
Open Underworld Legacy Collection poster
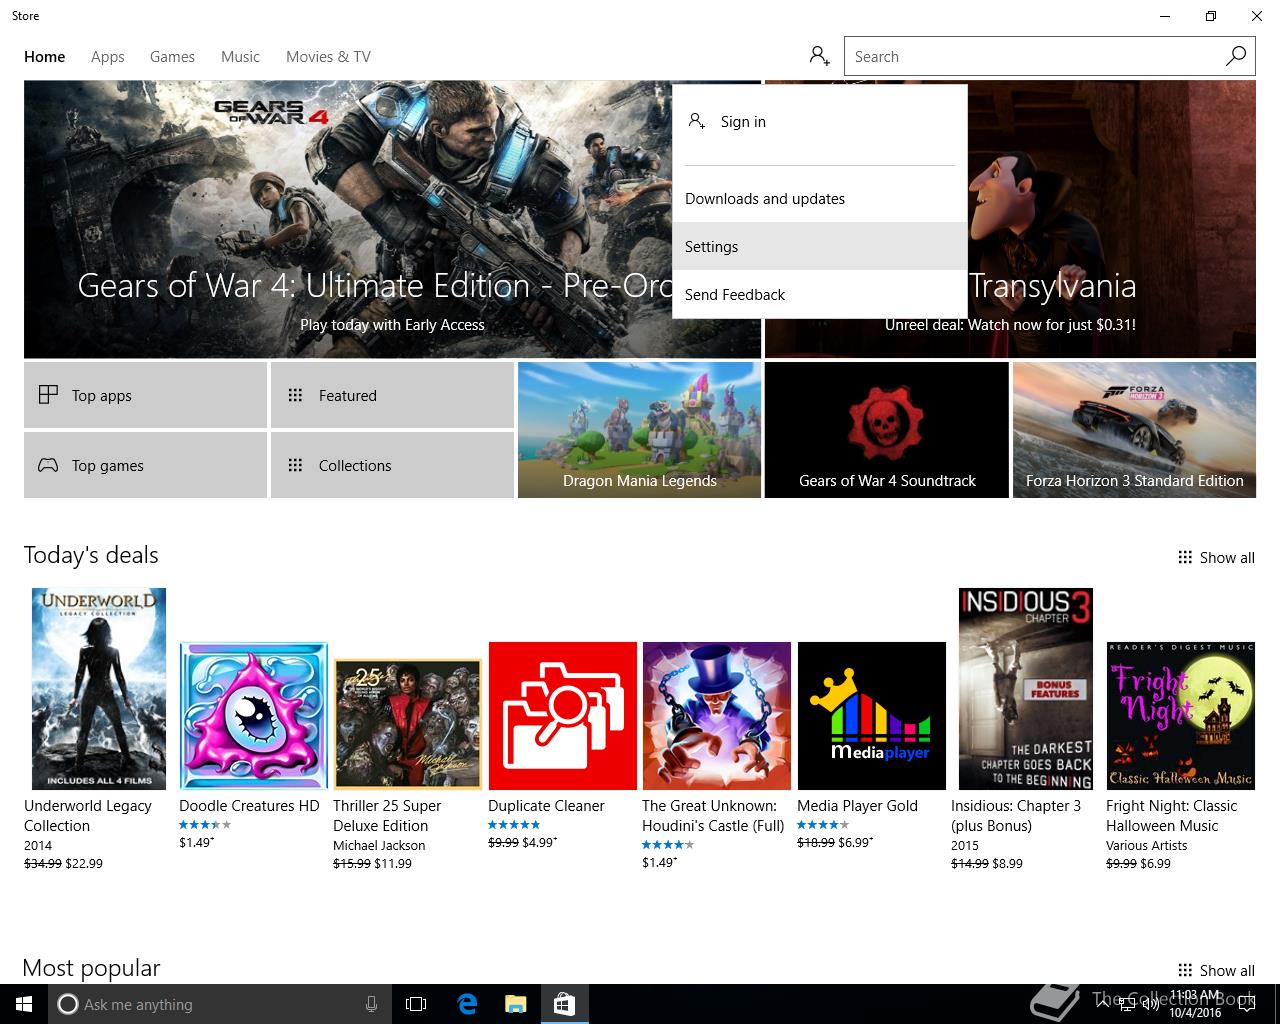click(99, 689)
